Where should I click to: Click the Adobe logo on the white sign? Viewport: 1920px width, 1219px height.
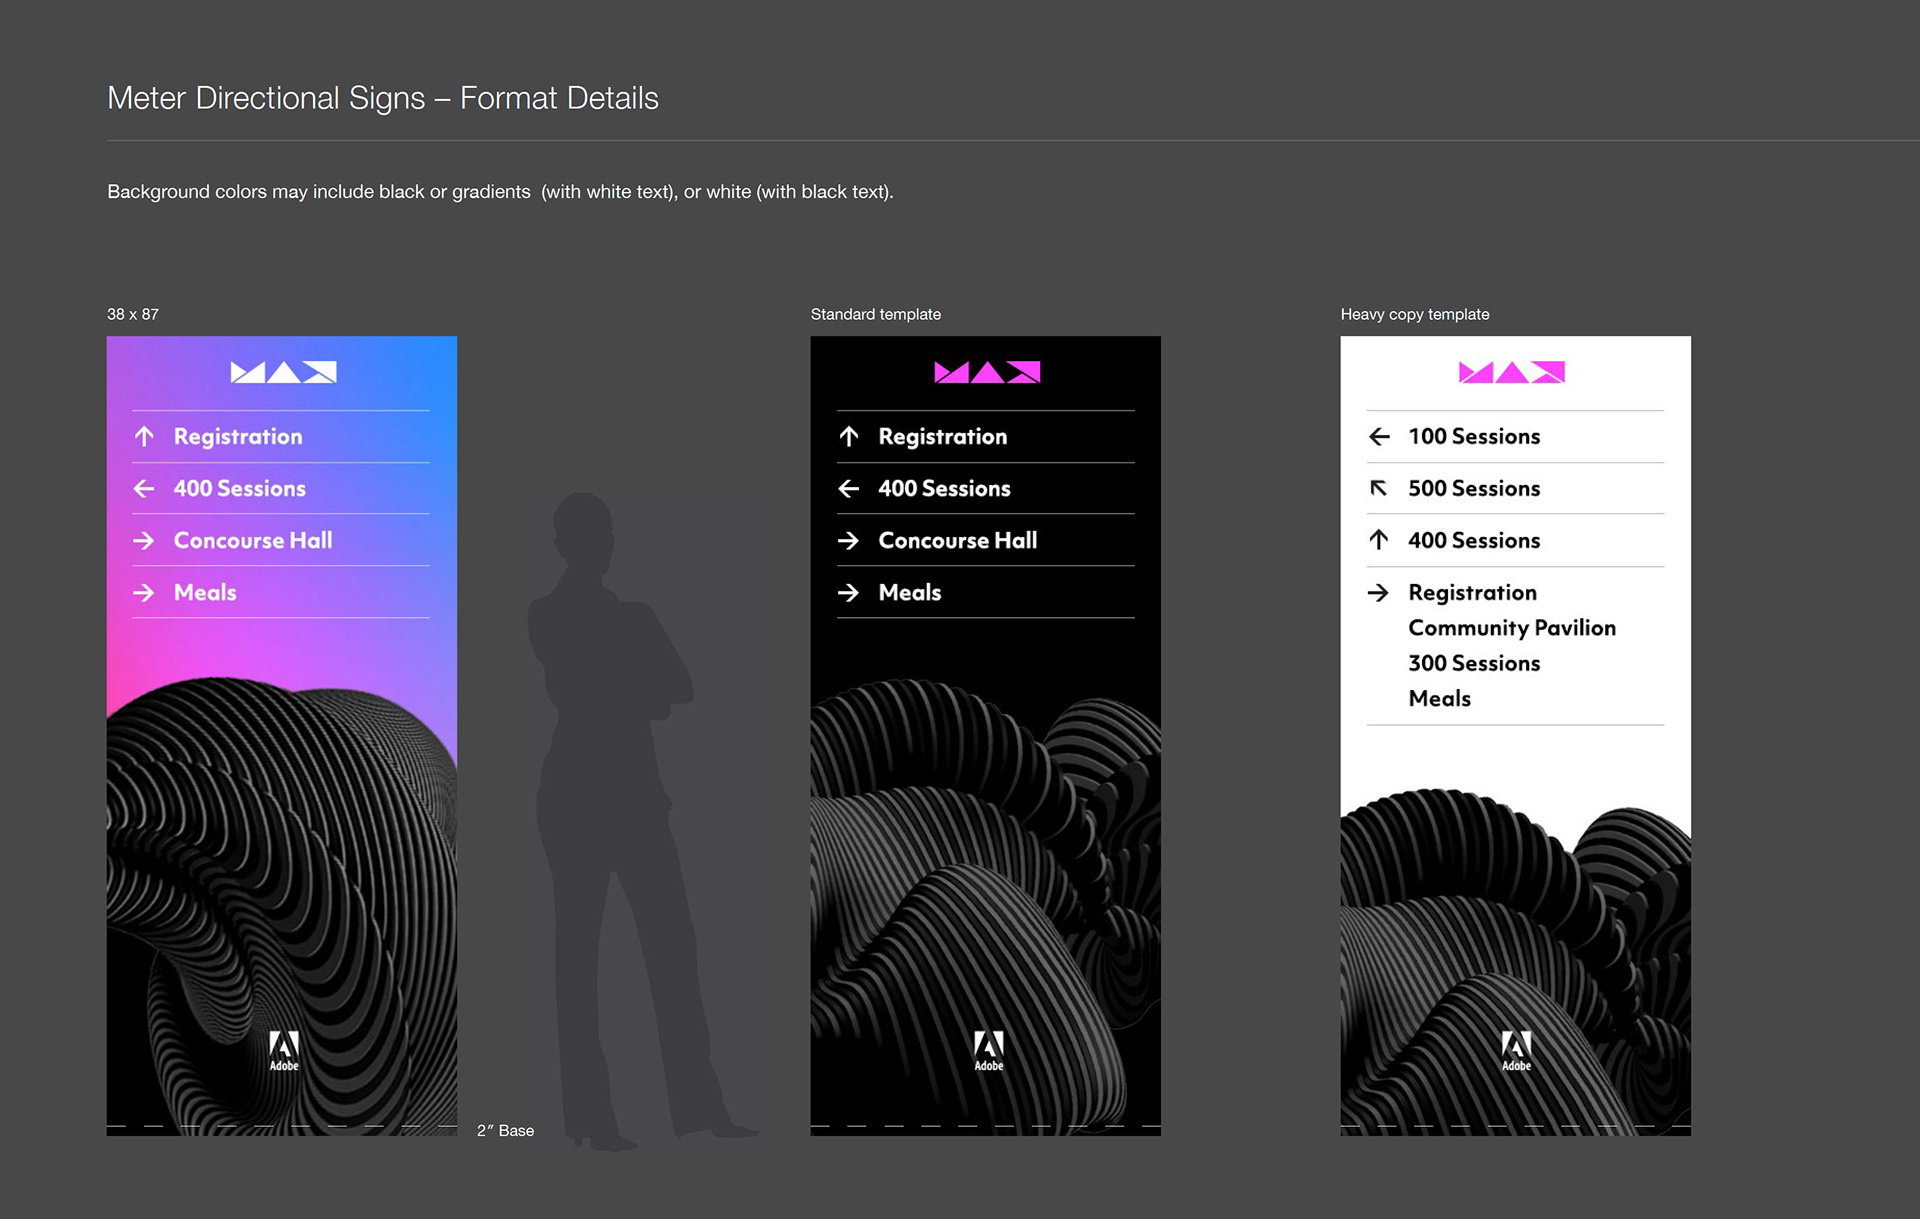pos(1516,1051)
